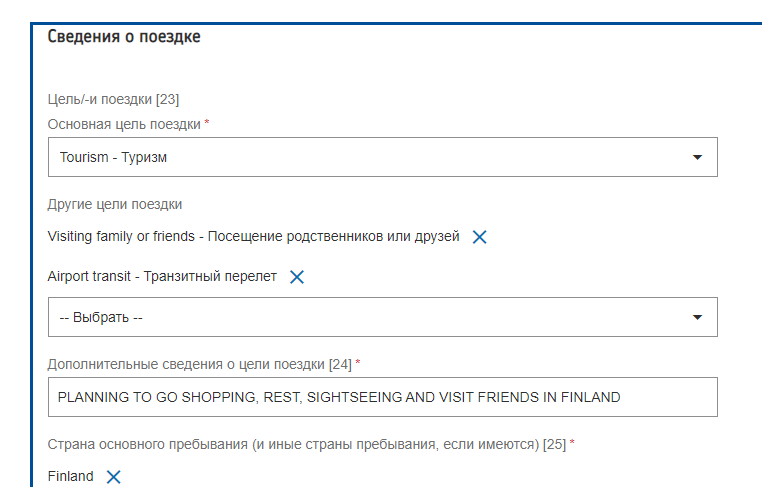Click the "Finland" country entry text

click(71, 476)
